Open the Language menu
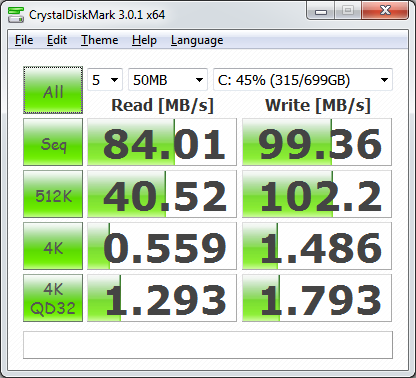Screen dimensions: 416x378 197,40
